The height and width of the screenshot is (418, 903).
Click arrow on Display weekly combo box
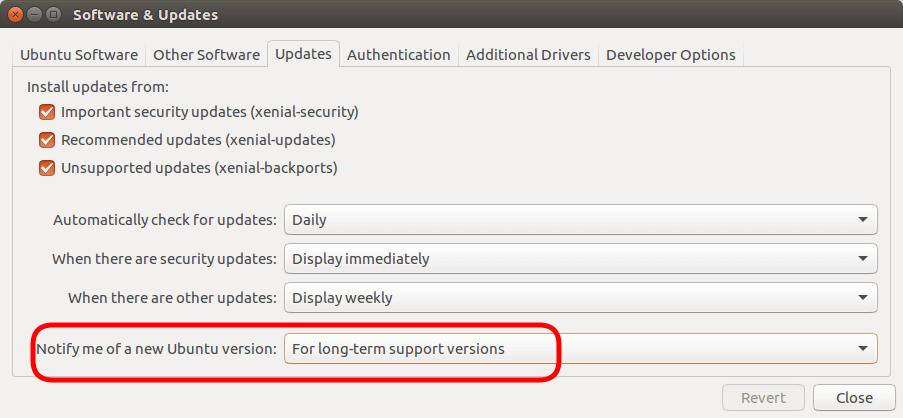[863, 298]
